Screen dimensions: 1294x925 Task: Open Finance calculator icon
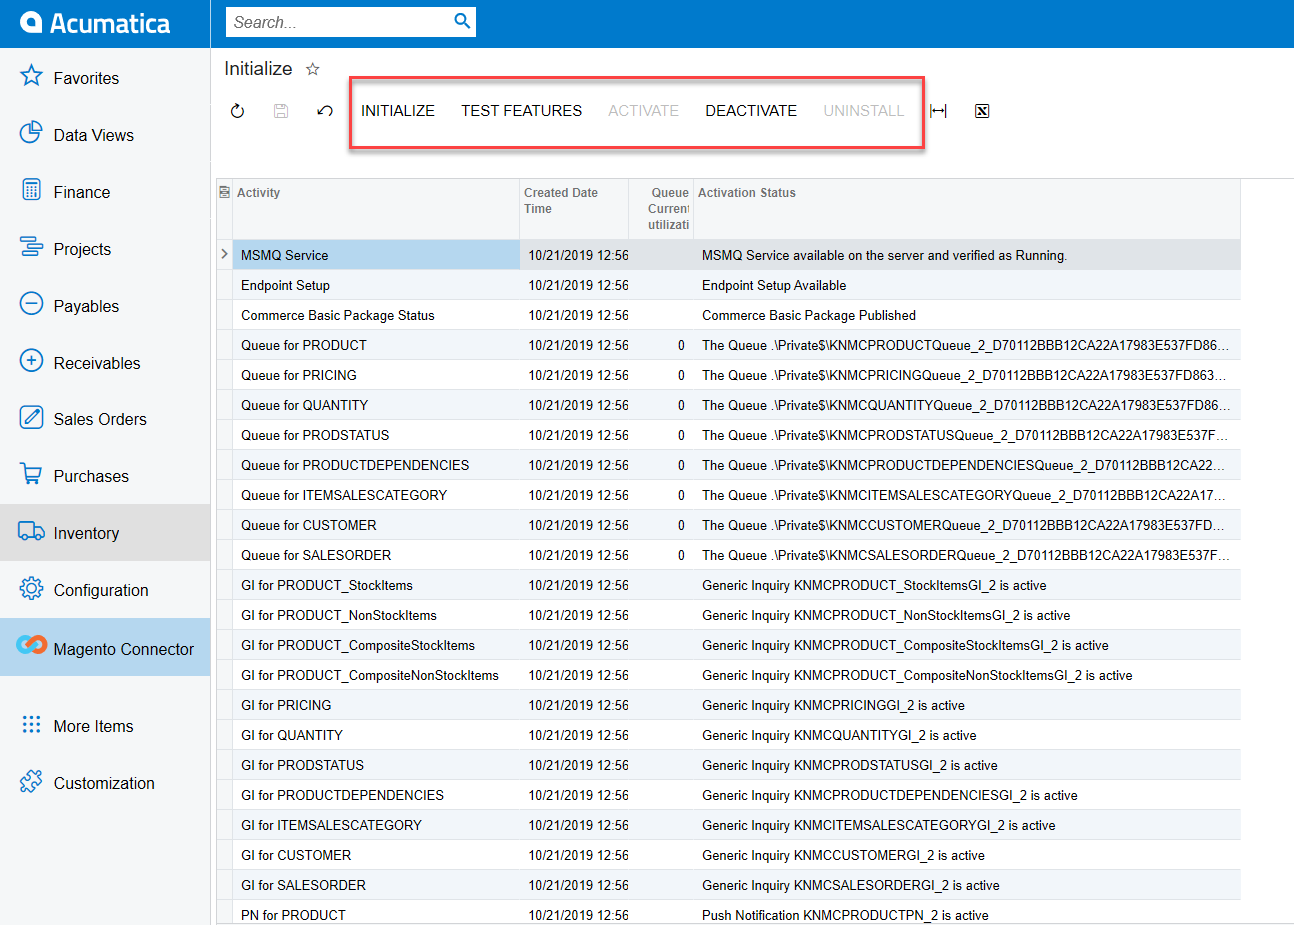(x=31, y=190)
